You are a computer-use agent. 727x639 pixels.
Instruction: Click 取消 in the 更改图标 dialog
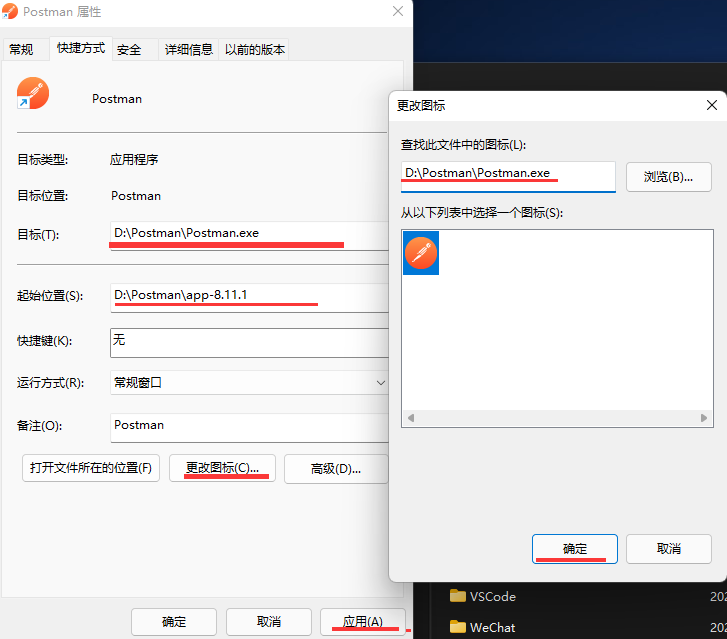(x=669, y=549)
